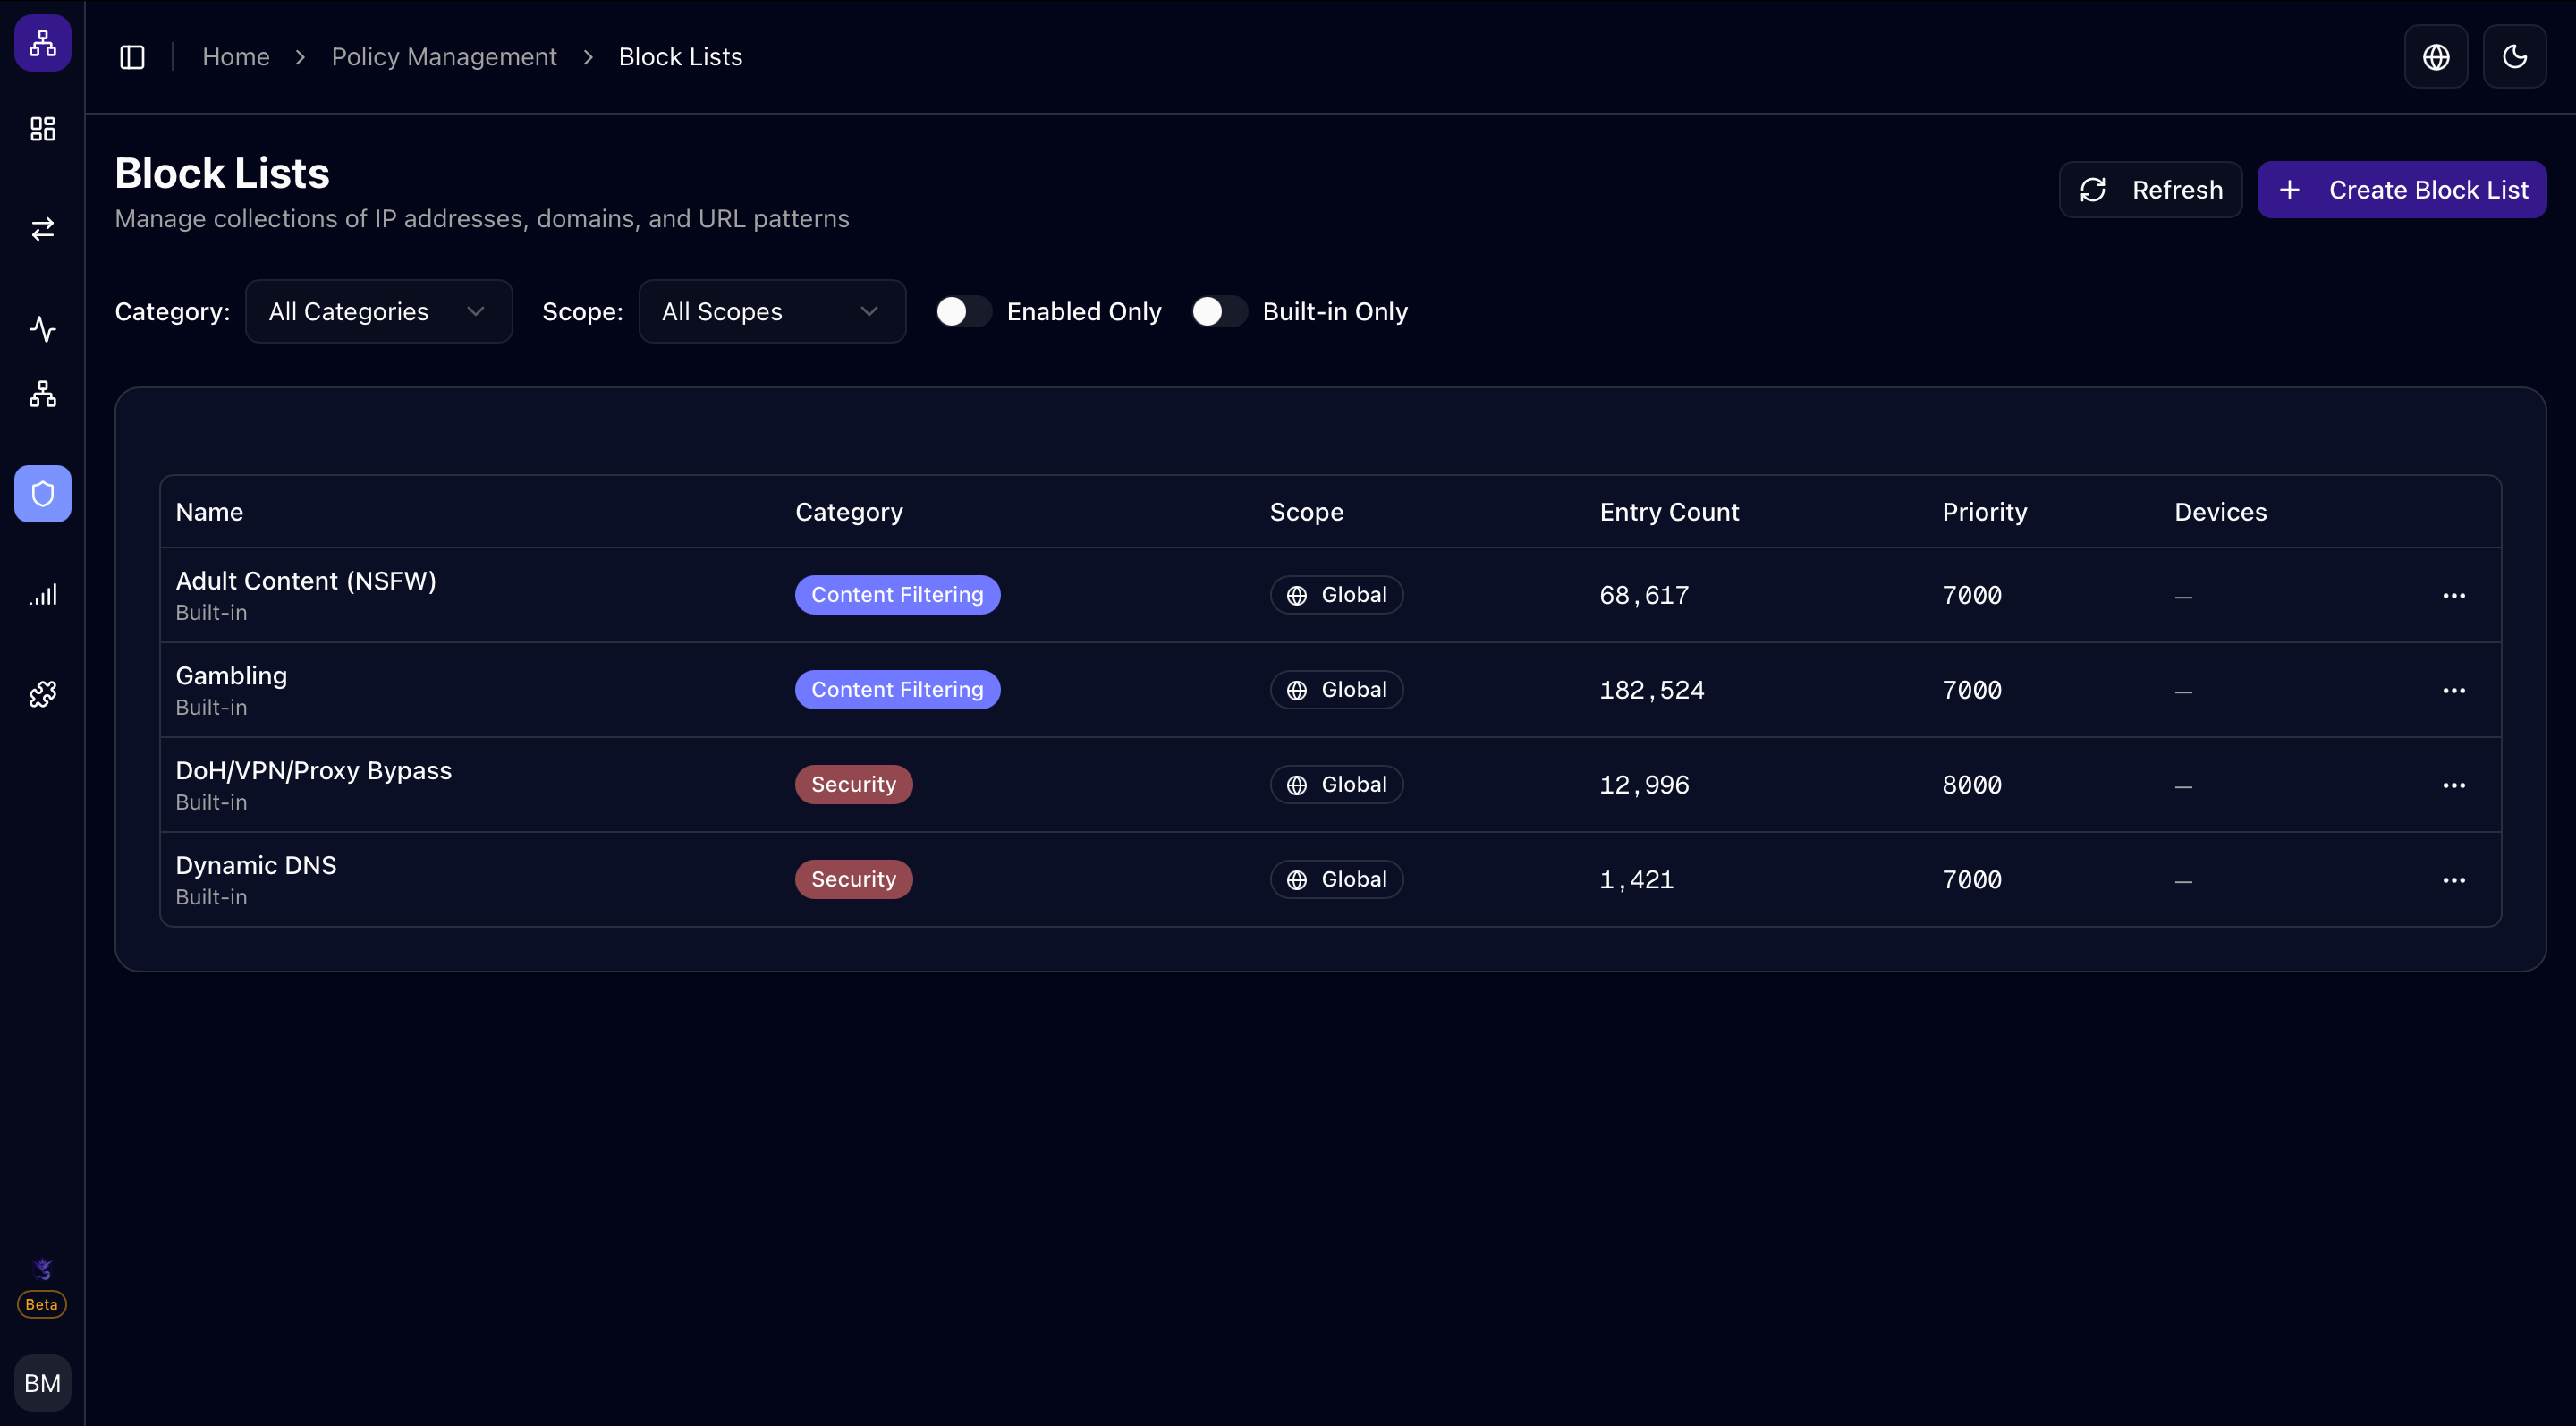
Task: Refresh the block lists table
Action: (x=2150, y=189)
